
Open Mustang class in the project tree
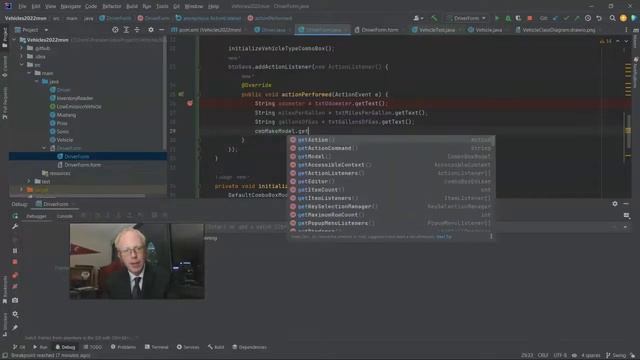coord(66,115)
